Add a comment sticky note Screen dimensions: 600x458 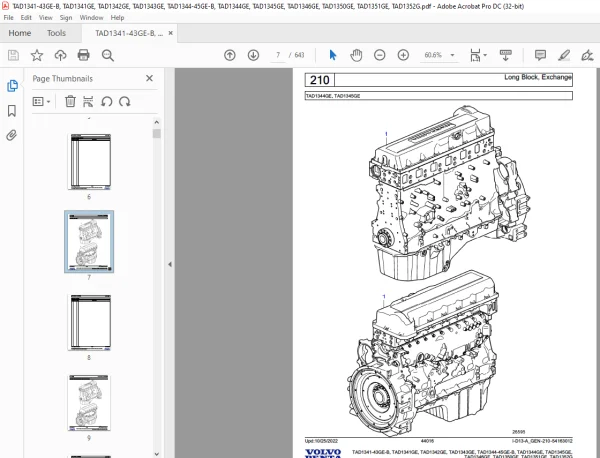(x=540, y=55)
